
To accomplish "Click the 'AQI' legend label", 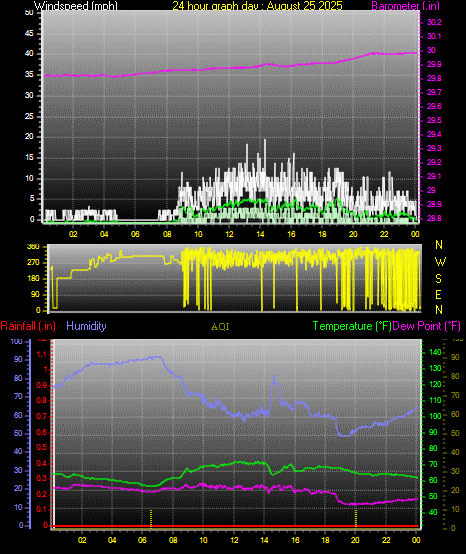I will coord(220,327).
